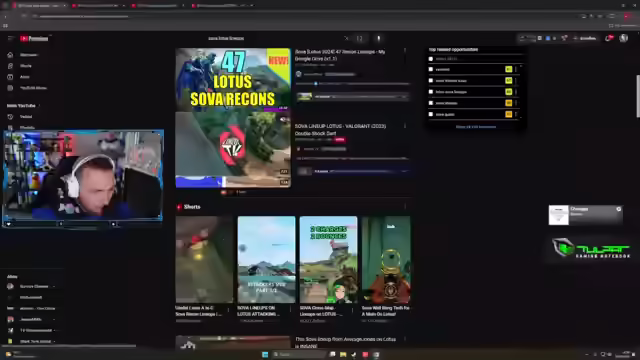
Task: Open options for Sova Lineup Lotus video
Action: [405, 126]
